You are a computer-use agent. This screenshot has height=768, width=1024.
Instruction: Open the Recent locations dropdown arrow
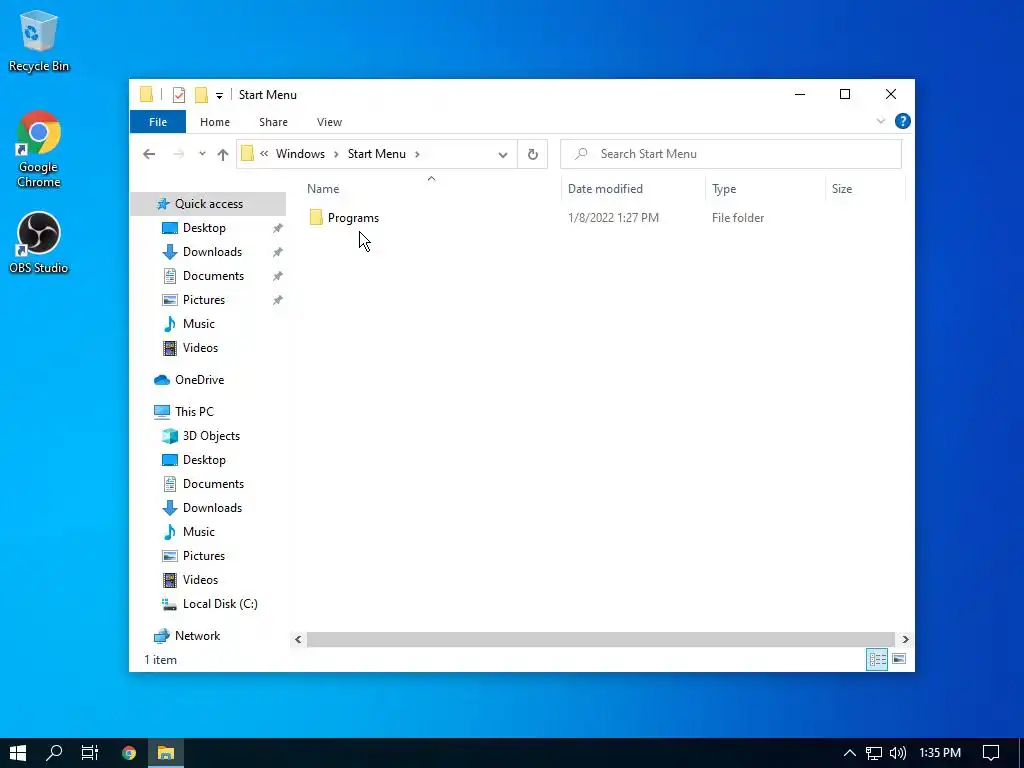click(202, 154)
